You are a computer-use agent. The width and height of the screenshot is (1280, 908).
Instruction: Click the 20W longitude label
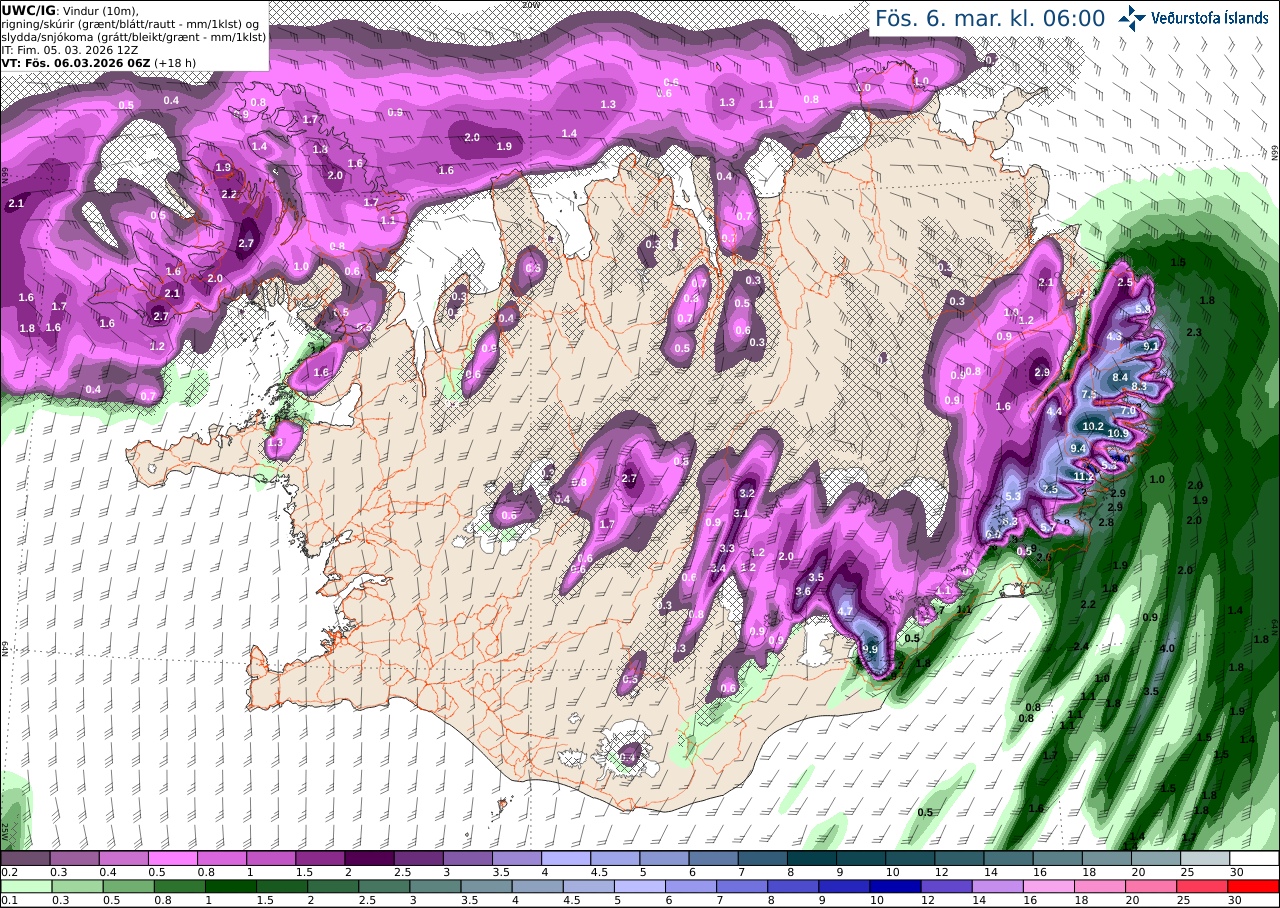click(x=531, y=4)
